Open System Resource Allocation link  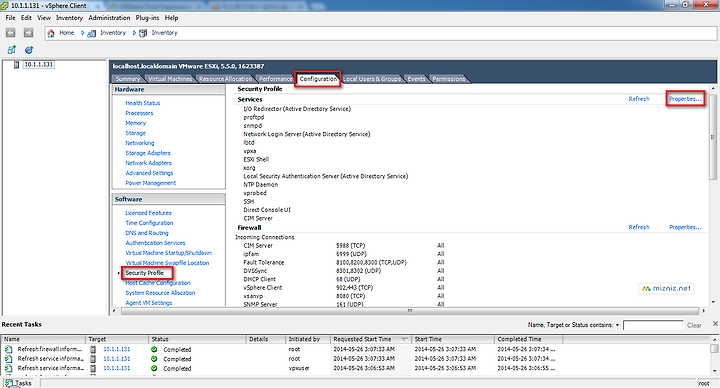[x=160, y=293]
